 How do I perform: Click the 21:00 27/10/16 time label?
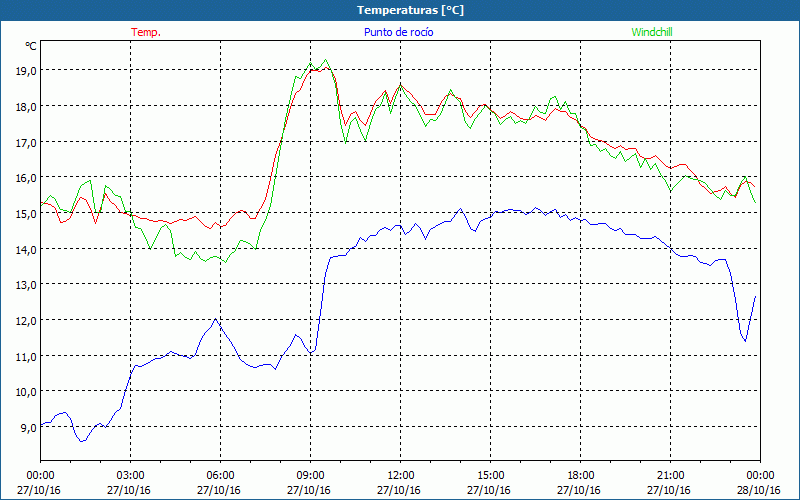coord(669,483)
